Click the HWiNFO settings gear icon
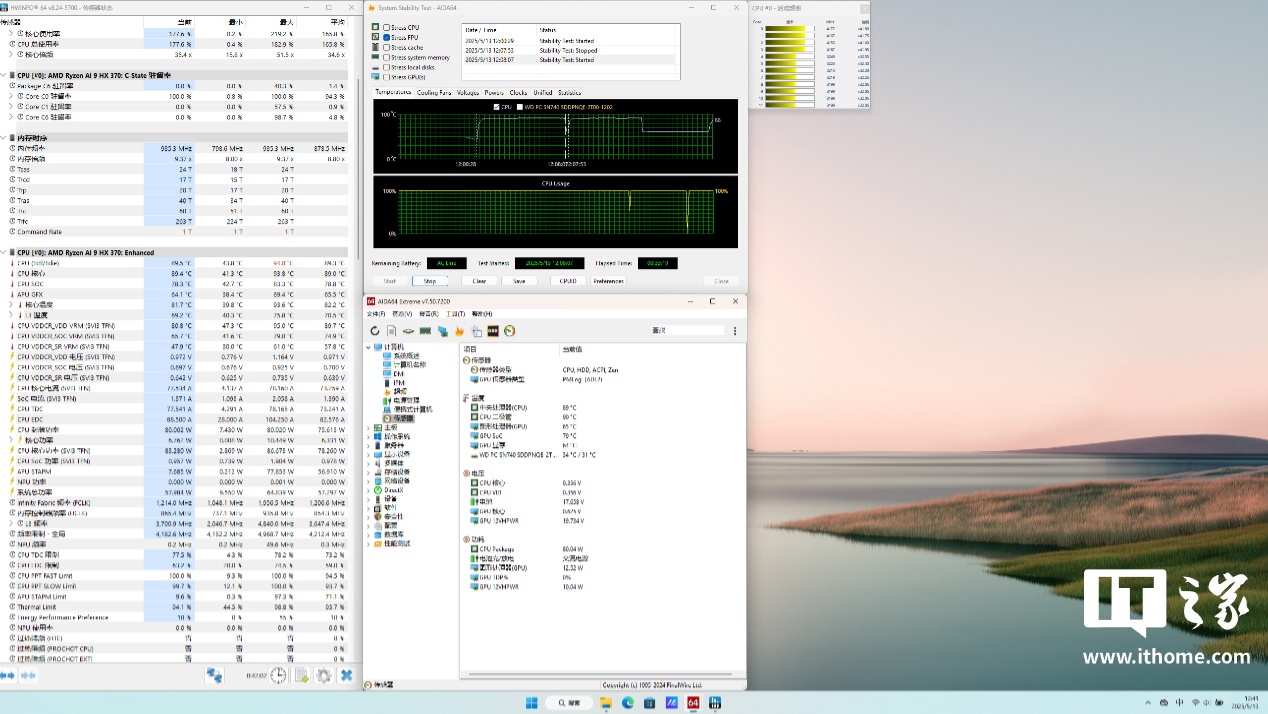1268x714 pixels. click(324, 676)
